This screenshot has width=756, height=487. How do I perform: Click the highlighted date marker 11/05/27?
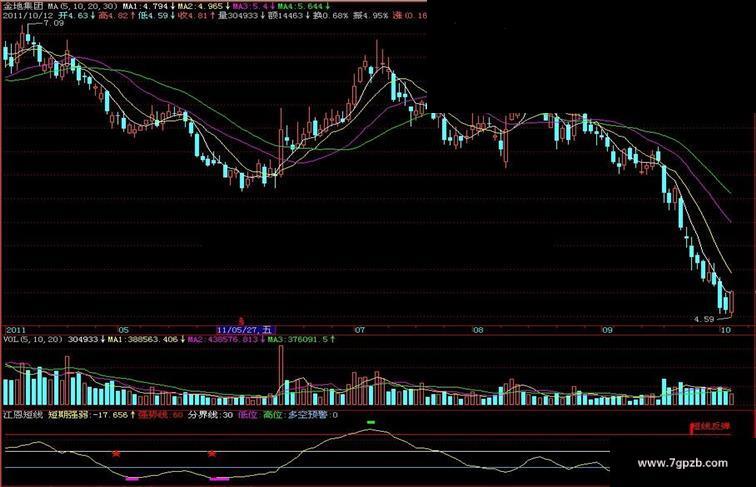pyautogui.click(x=246, y=330)
